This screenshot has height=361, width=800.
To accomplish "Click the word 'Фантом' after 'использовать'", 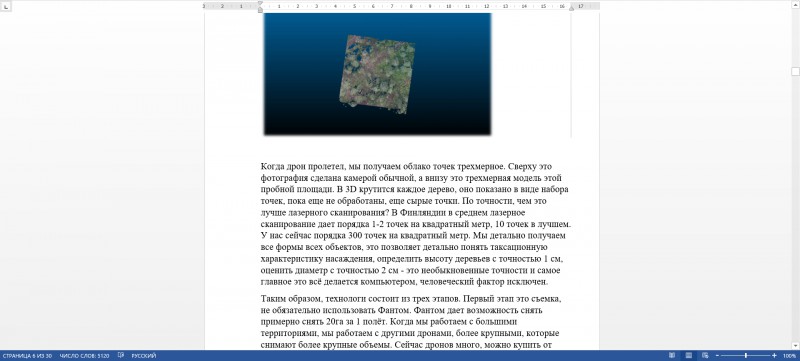I will coord(394,310).
